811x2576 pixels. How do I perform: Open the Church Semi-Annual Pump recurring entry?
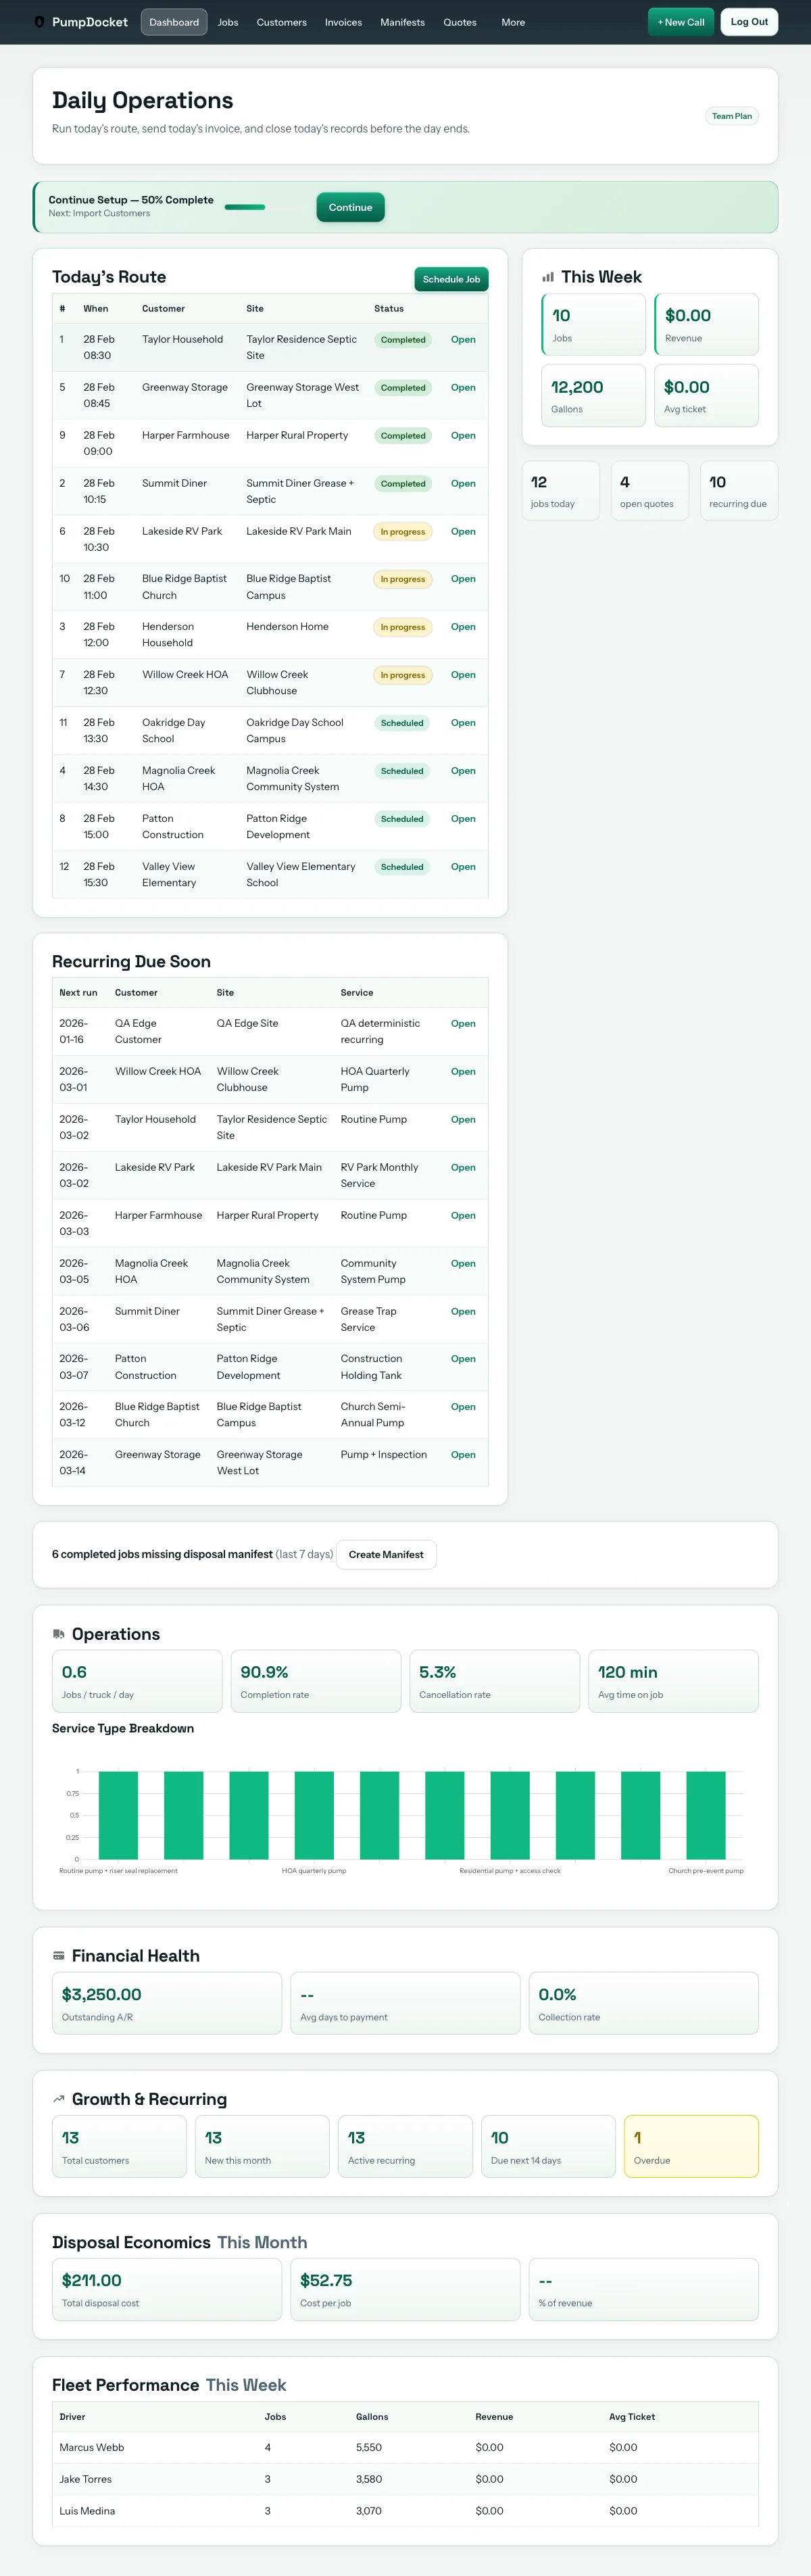coord(463,1407)
